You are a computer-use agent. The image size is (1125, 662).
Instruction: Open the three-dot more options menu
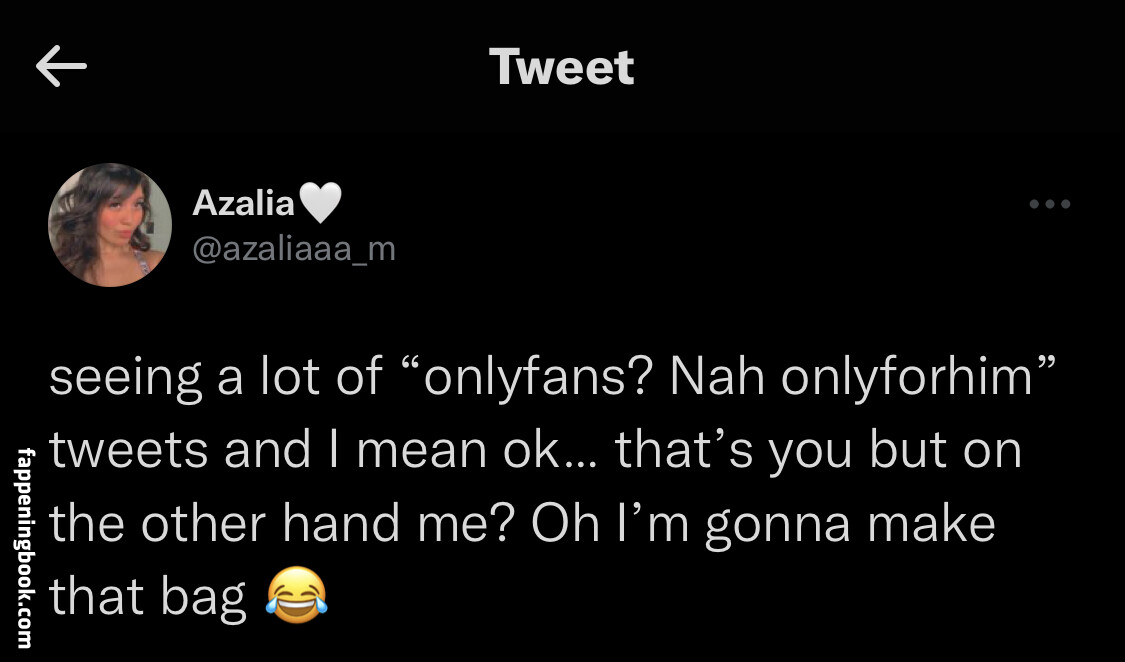(x=1050, y=204)
